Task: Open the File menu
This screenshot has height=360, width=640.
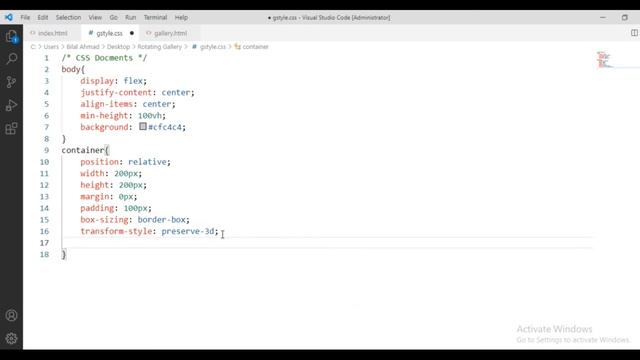Action: [25, 18]
